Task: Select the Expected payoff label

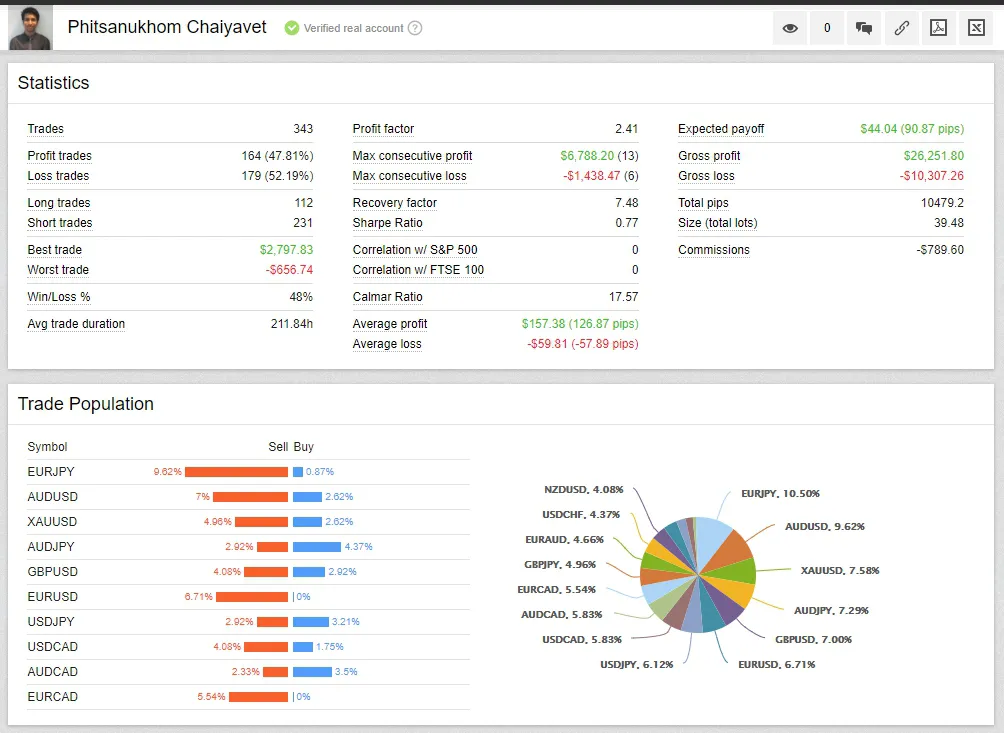Action: tap(721, 129)
